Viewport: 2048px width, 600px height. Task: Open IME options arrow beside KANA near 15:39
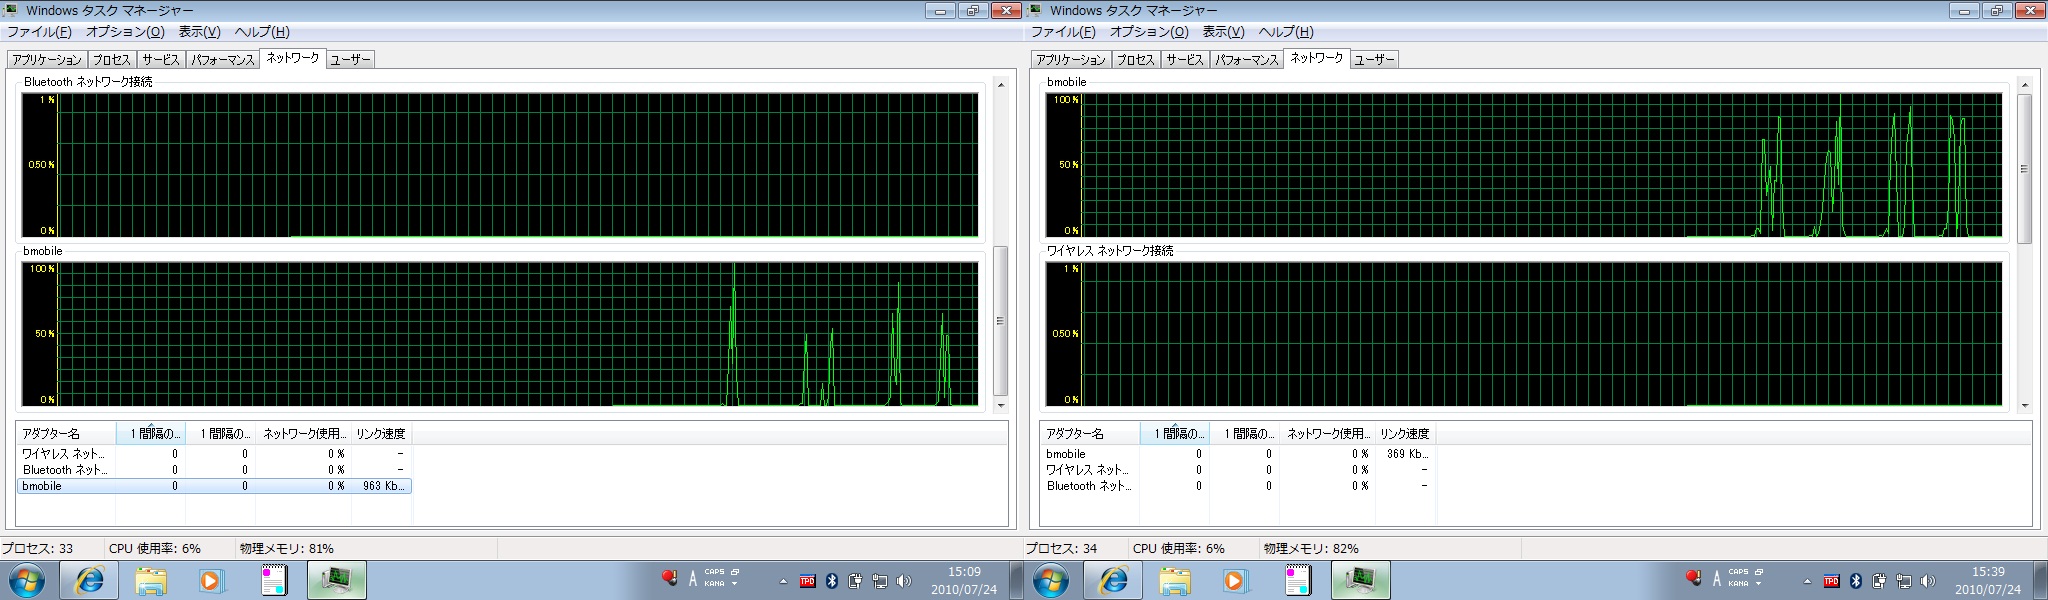1759,584
